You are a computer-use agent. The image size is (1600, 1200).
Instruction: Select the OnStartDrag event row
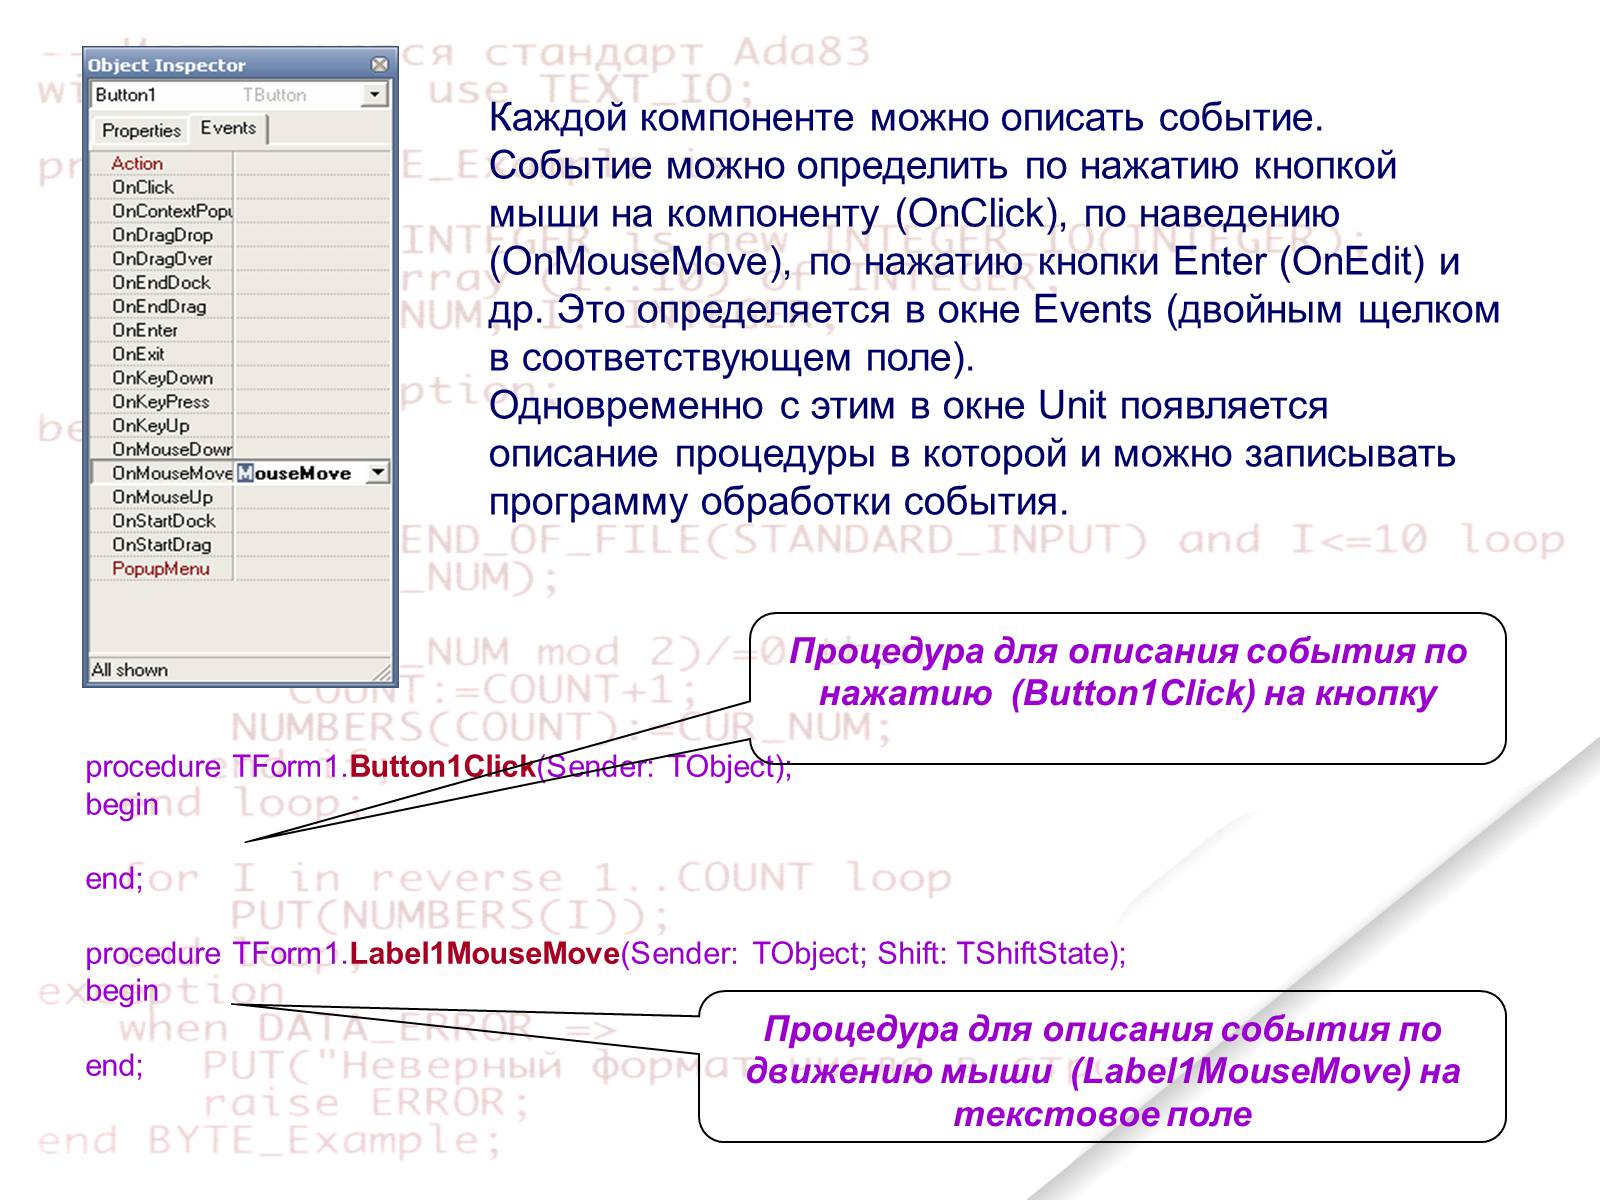coord(240,545)
